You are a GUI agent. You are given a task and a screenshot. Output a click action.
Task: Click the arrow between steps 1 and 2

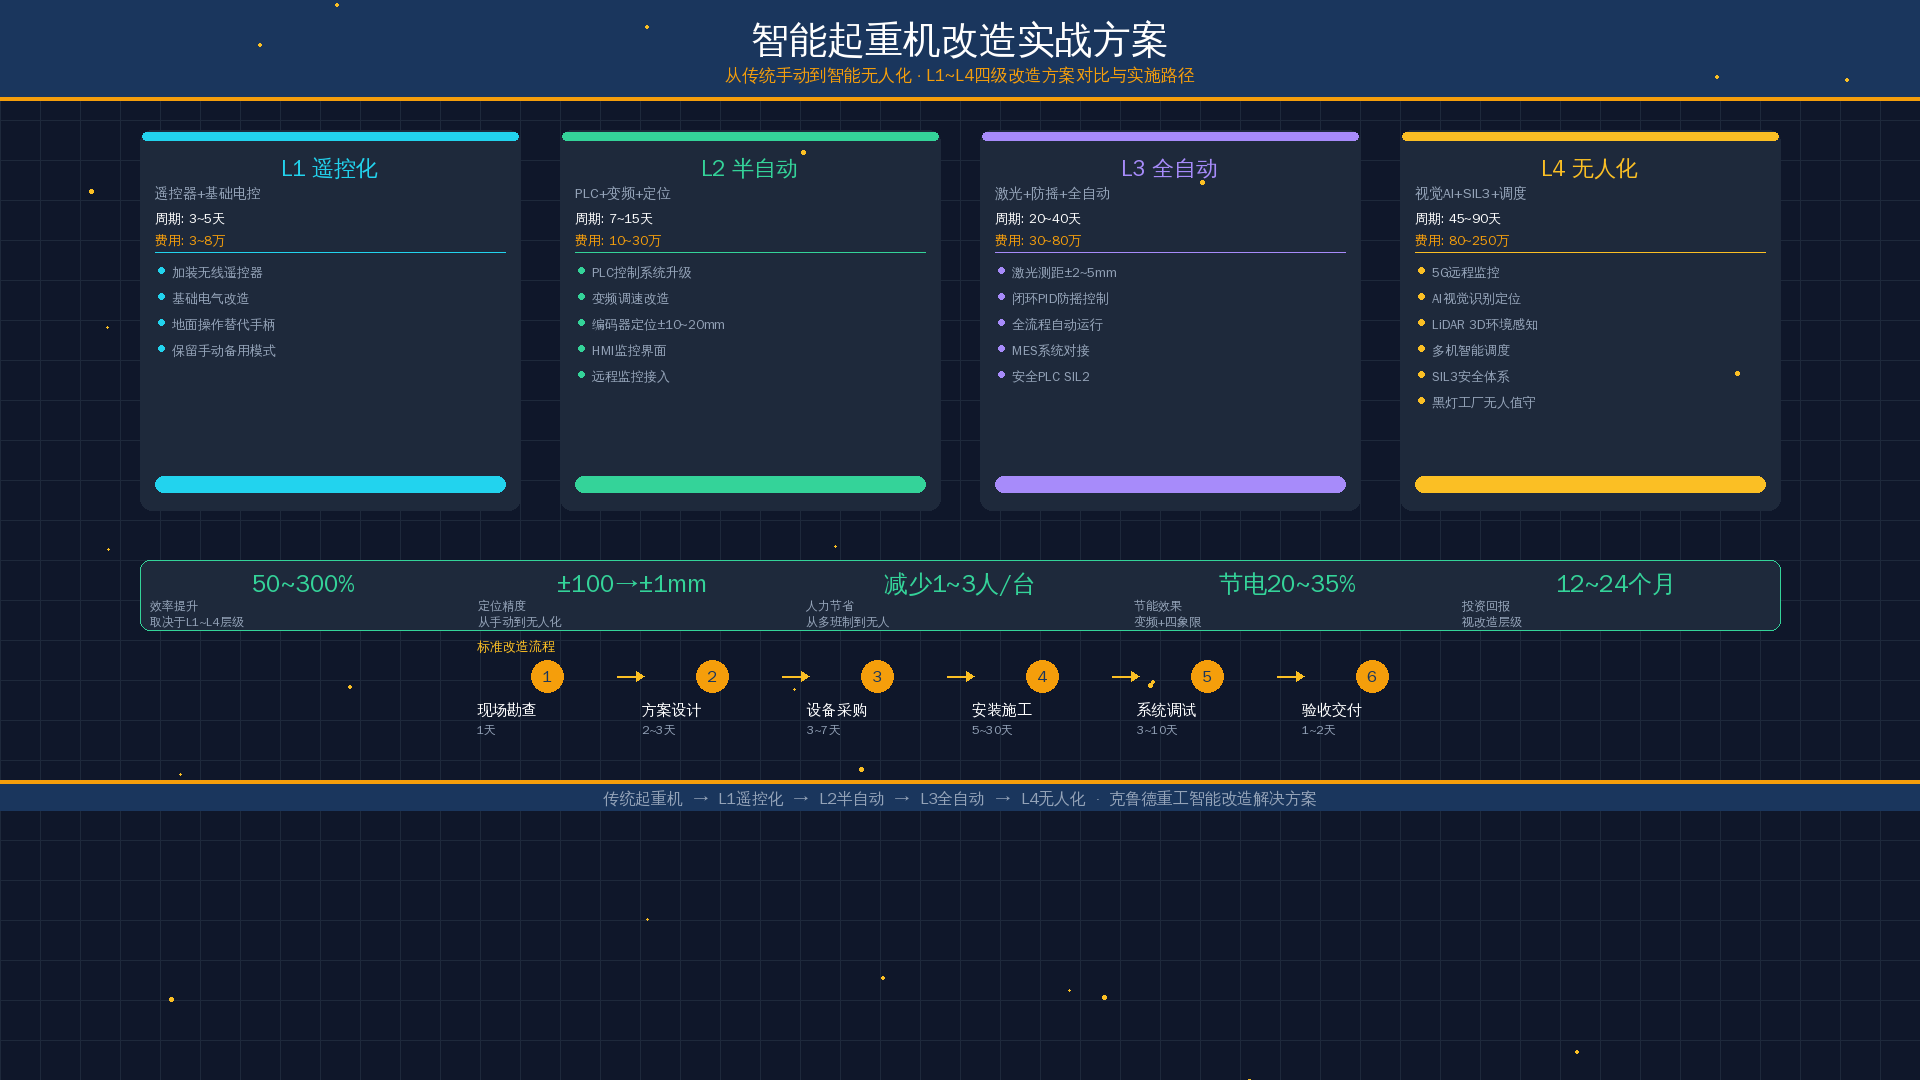631,677
